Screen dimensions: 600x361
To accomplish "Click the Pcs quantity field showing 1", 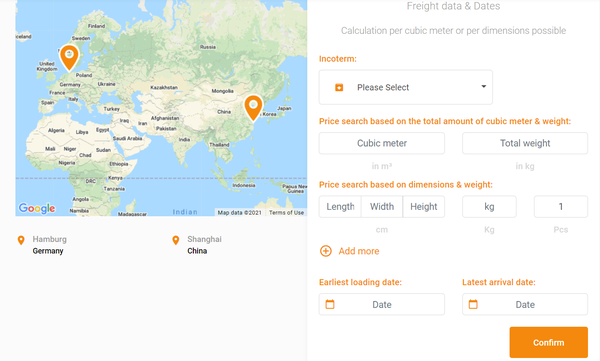I will (x=561, y=207).
